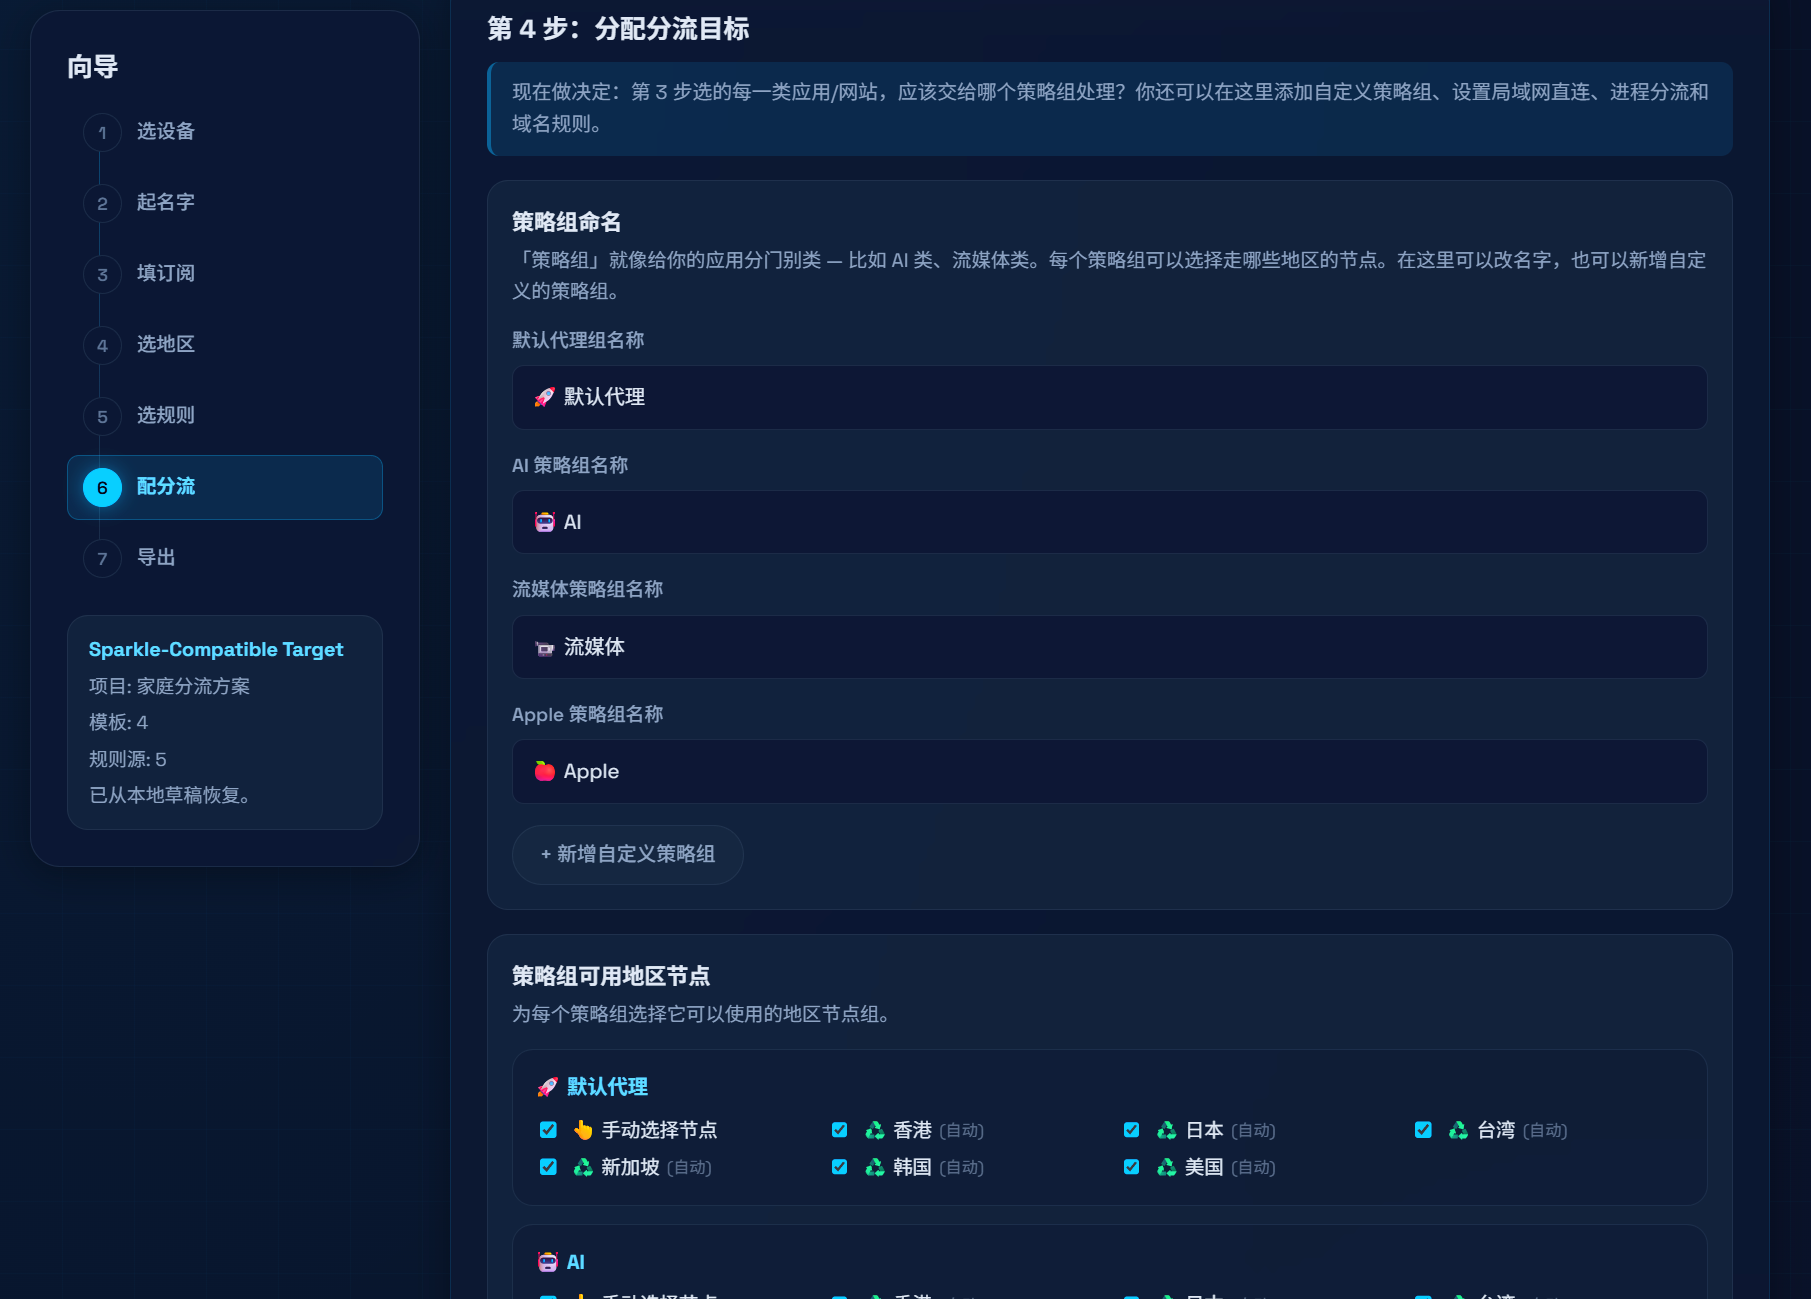Image resolution: width=1811 pixels, height=1299 pixels.
Task: Click the rocket icon beside 默认代理 heading
Action: [547, 1087]
